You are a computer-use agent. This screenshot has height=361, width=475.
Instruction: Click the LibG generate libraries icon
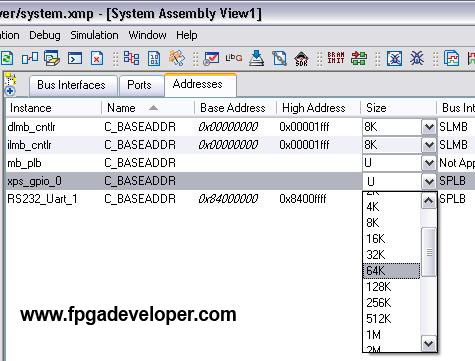pos(234,58)
